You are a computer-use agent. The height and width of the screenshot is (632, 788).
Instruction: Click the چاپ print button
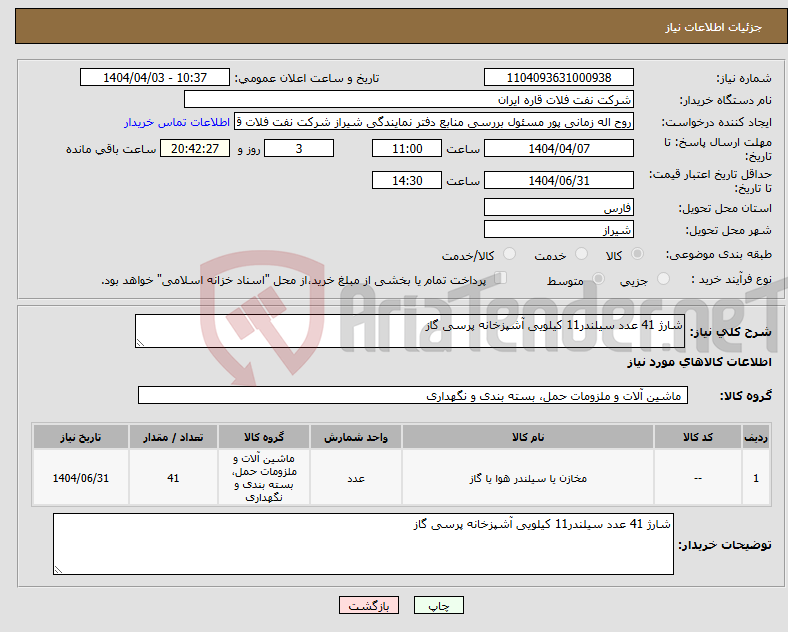point(438,605)
